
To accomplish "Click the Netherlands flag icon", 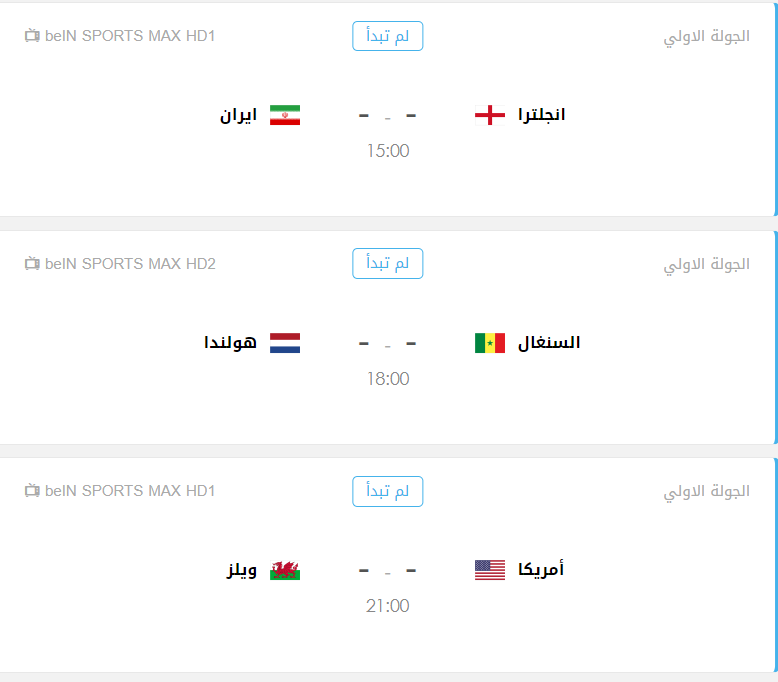I will [285, 343].
